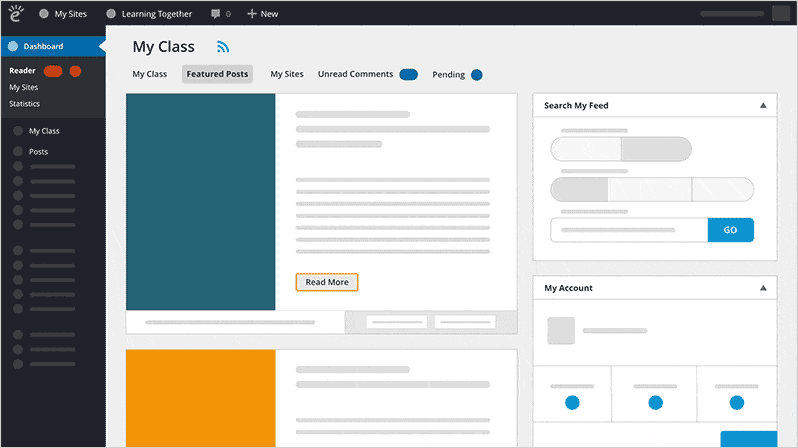Collapse the Search My Feed panel
798x448 pixels.
pyautogui.click(x=763, y=105)
